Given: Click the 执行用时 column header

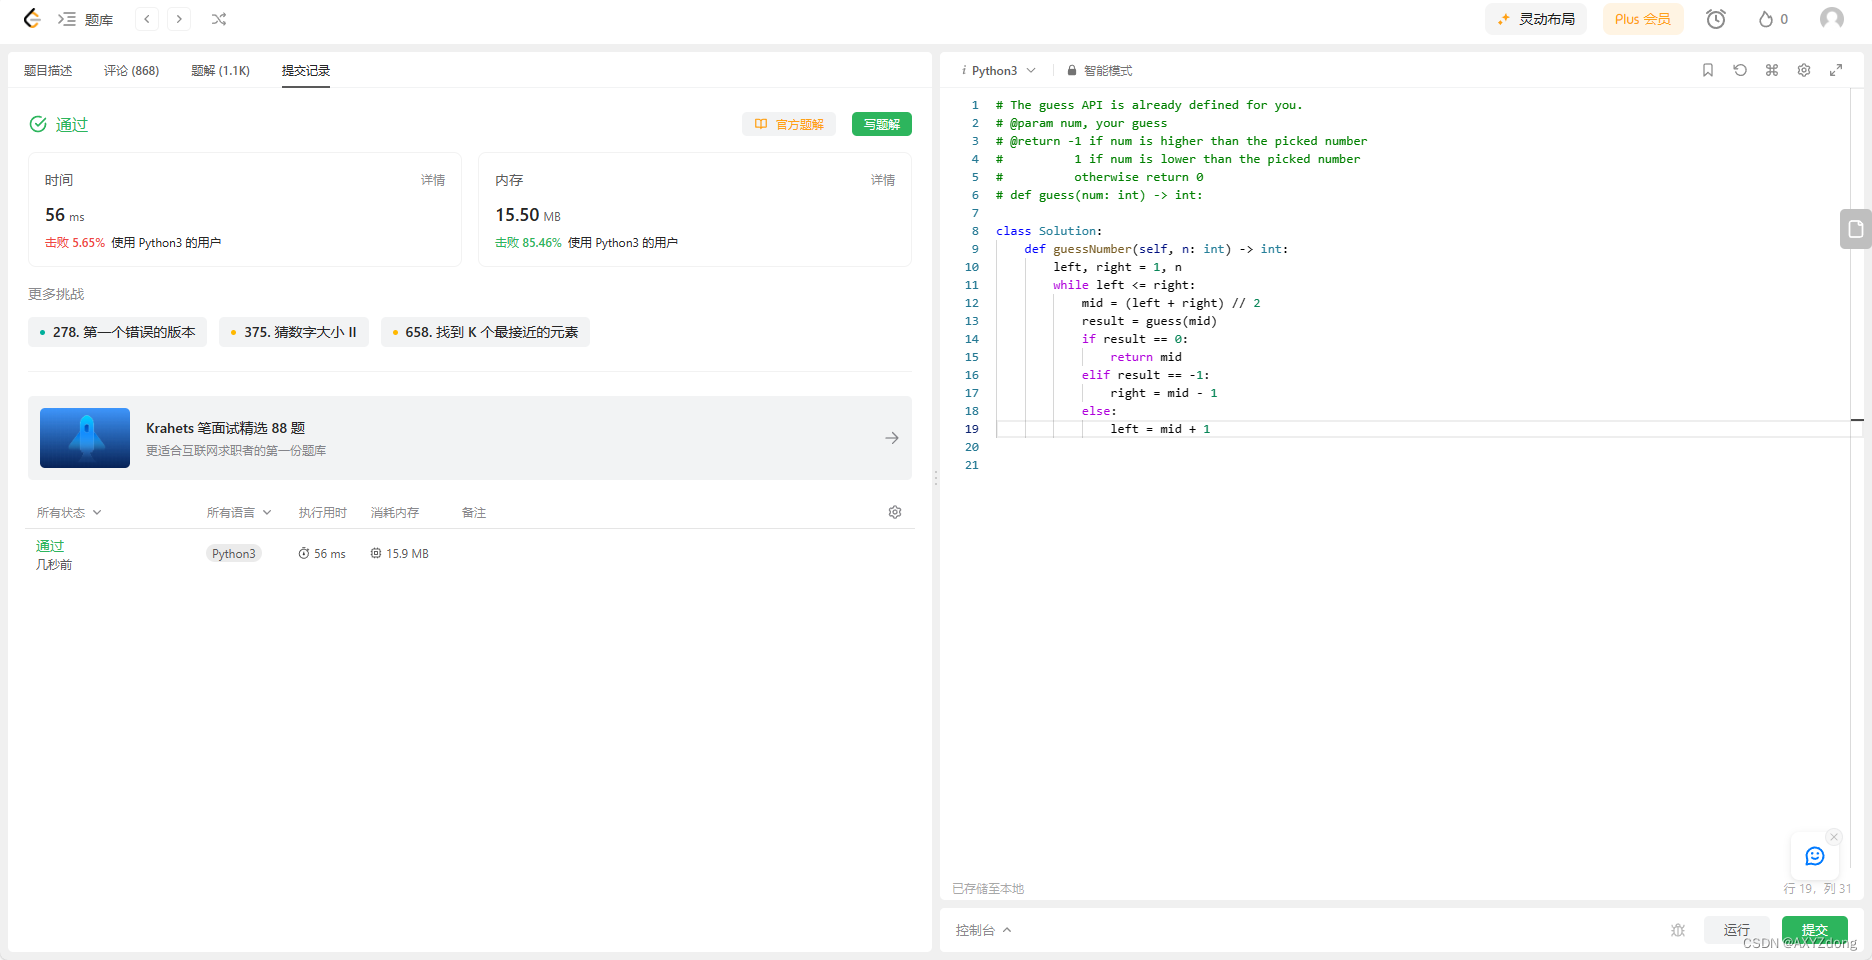Looking at the screenshot, I should (x=322, y=513).
